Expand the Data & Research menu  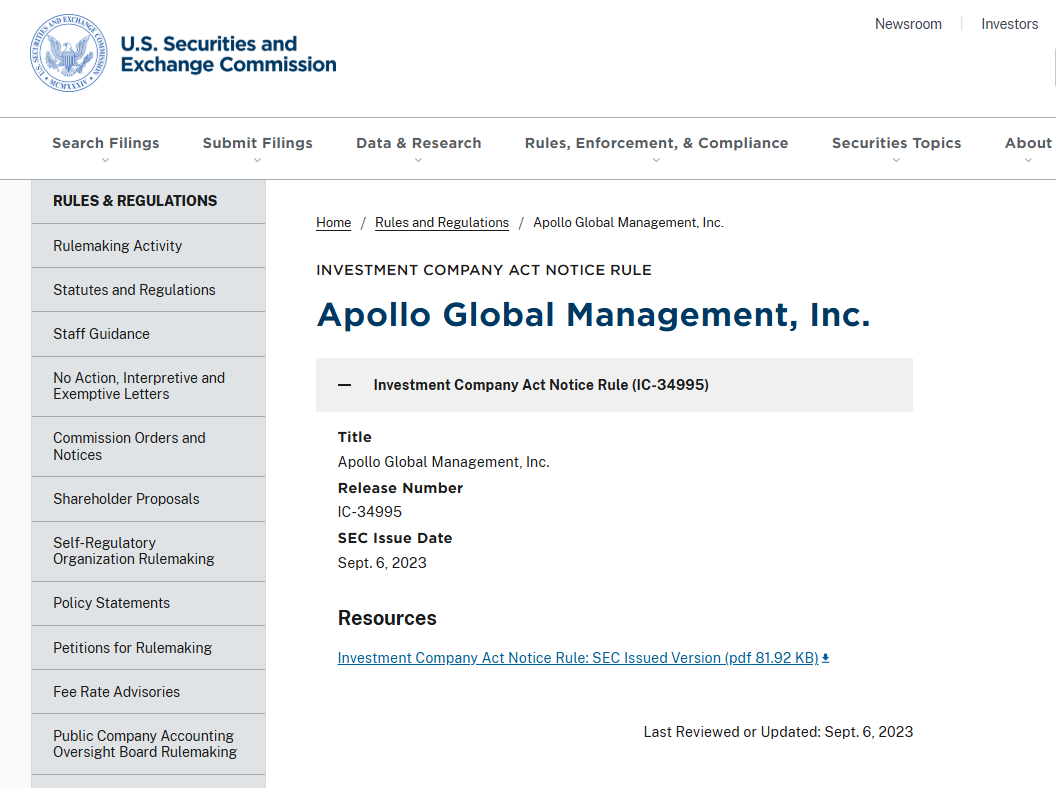point(418,144)
